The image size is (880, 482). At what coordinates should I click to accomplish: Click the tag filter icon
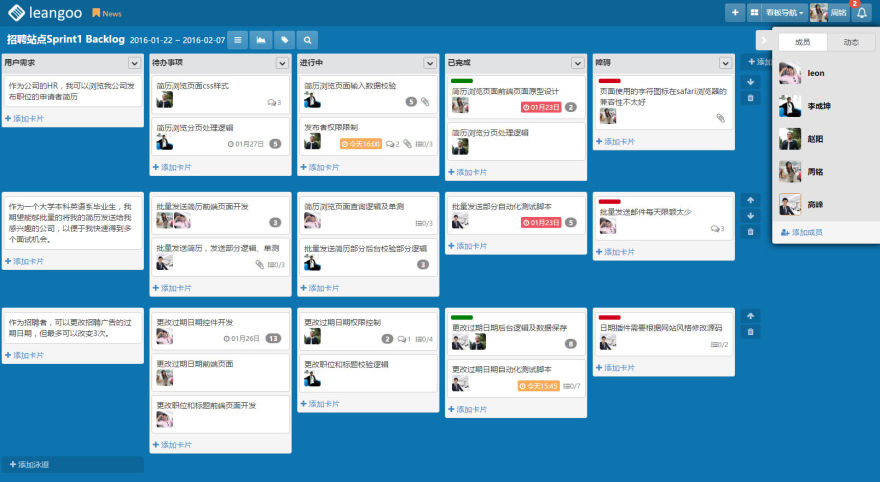285,40
